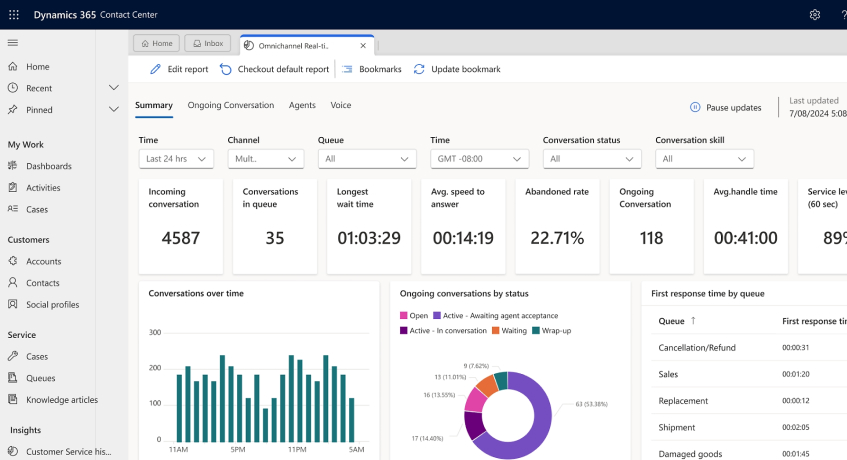Open the Bookmarks toolbar icon

(x=348, y=69)
